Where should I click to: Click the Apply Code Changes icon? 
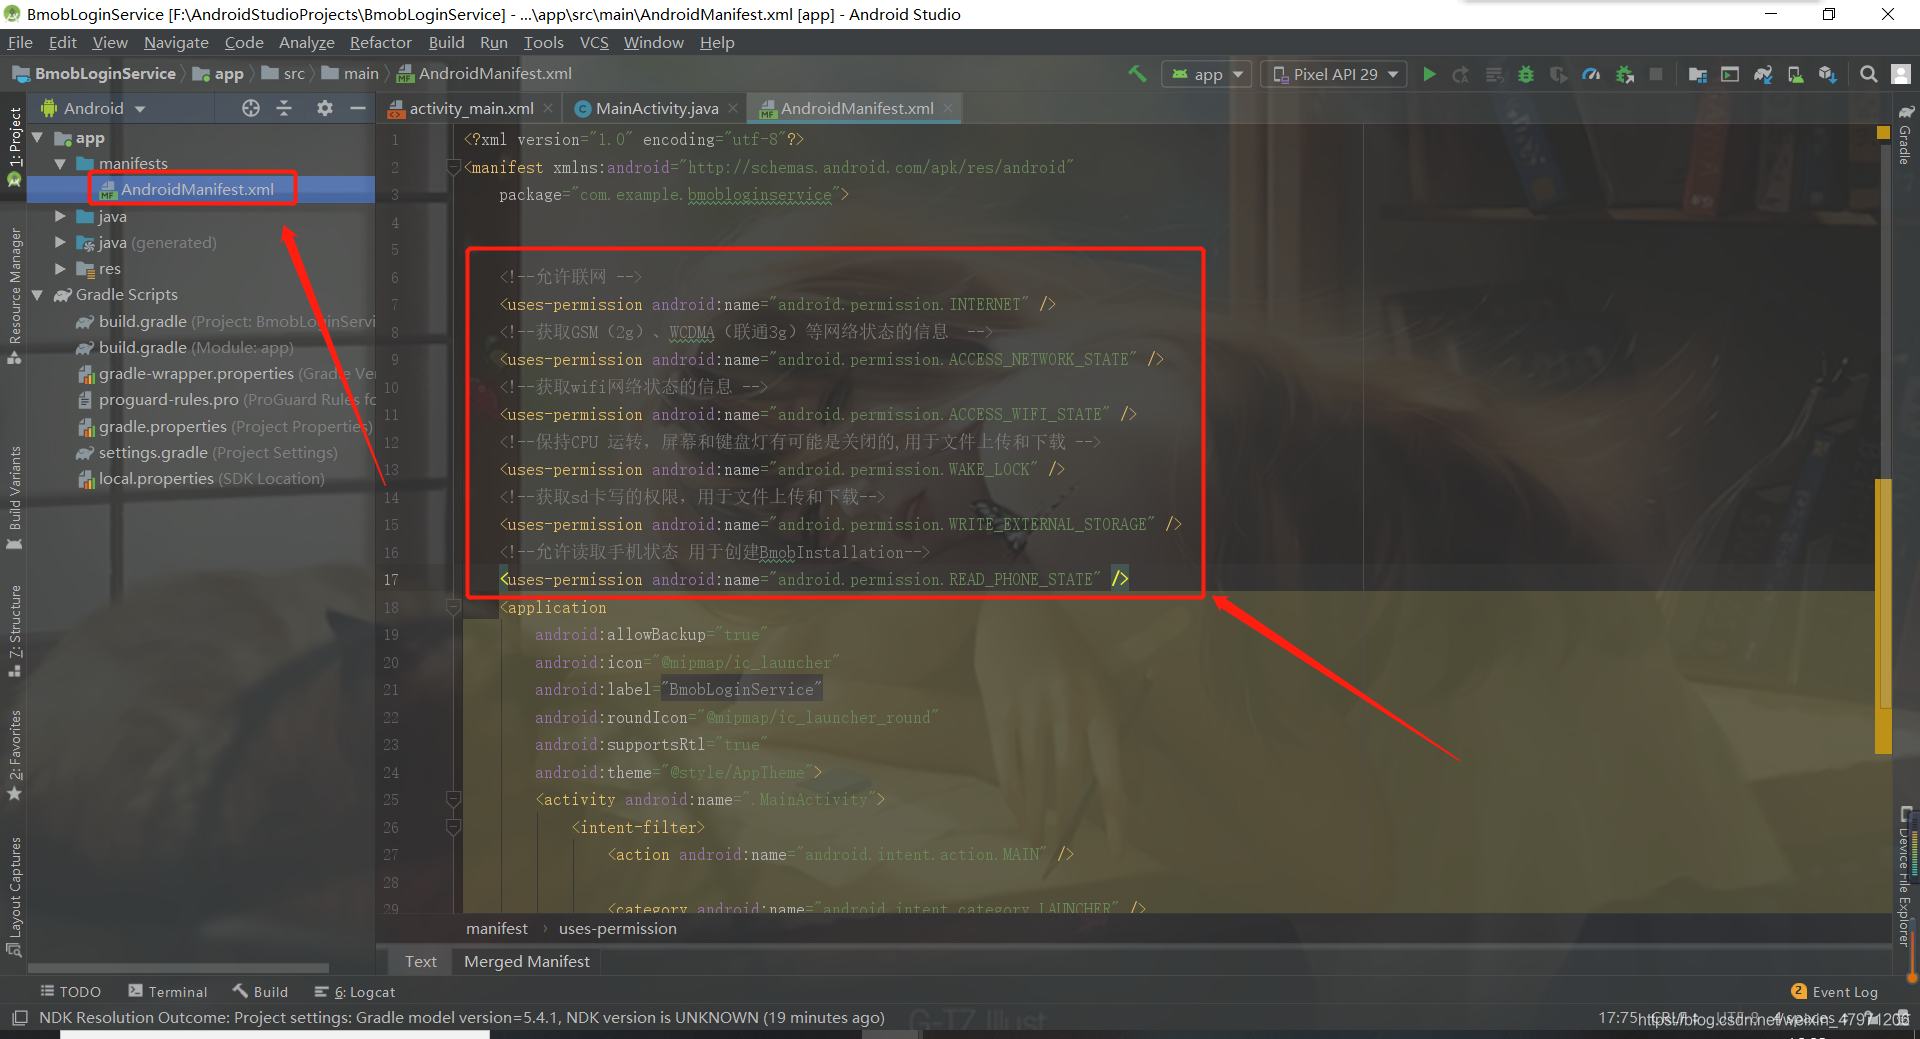coord(1494,74)
